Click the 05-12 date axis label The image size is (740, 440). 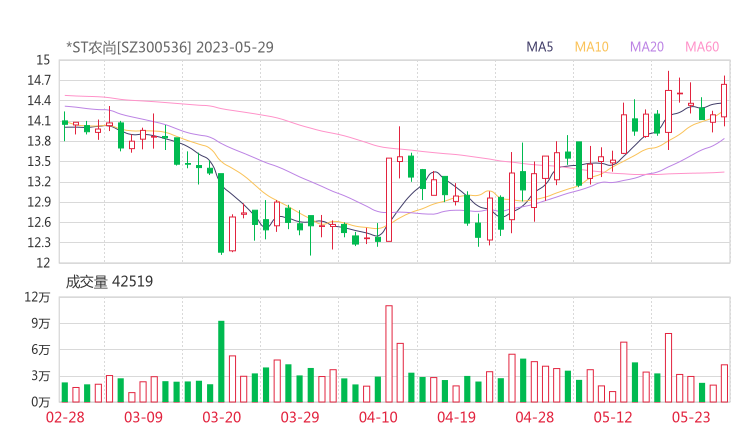613,417
